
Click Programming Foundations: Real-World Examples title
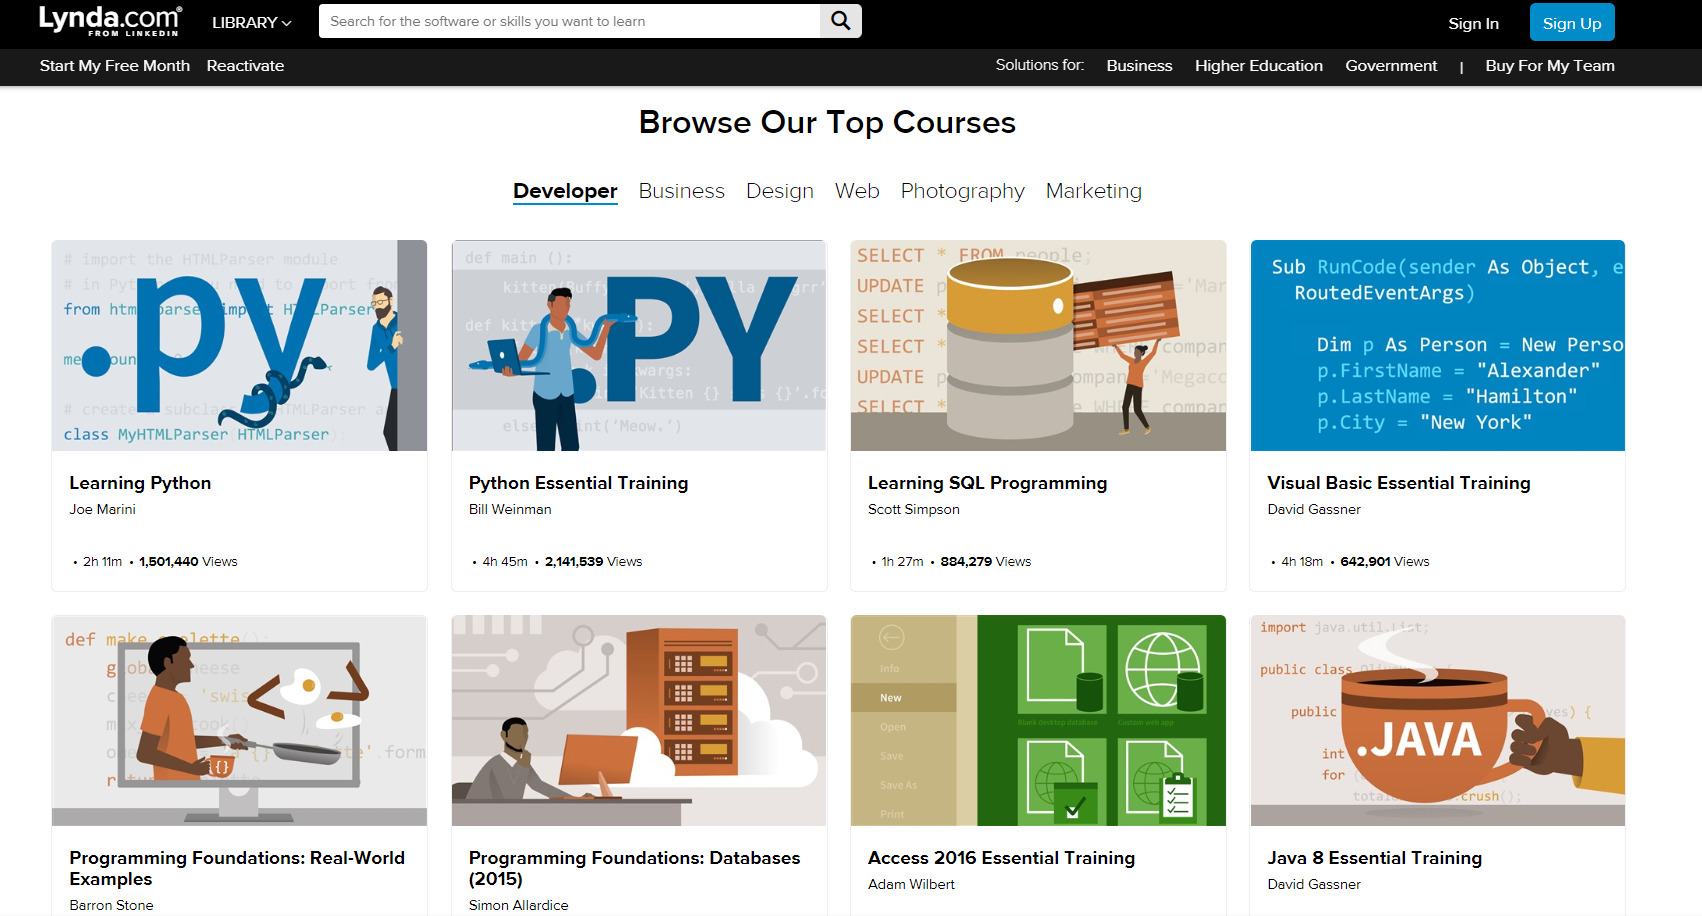coord(237,868)
